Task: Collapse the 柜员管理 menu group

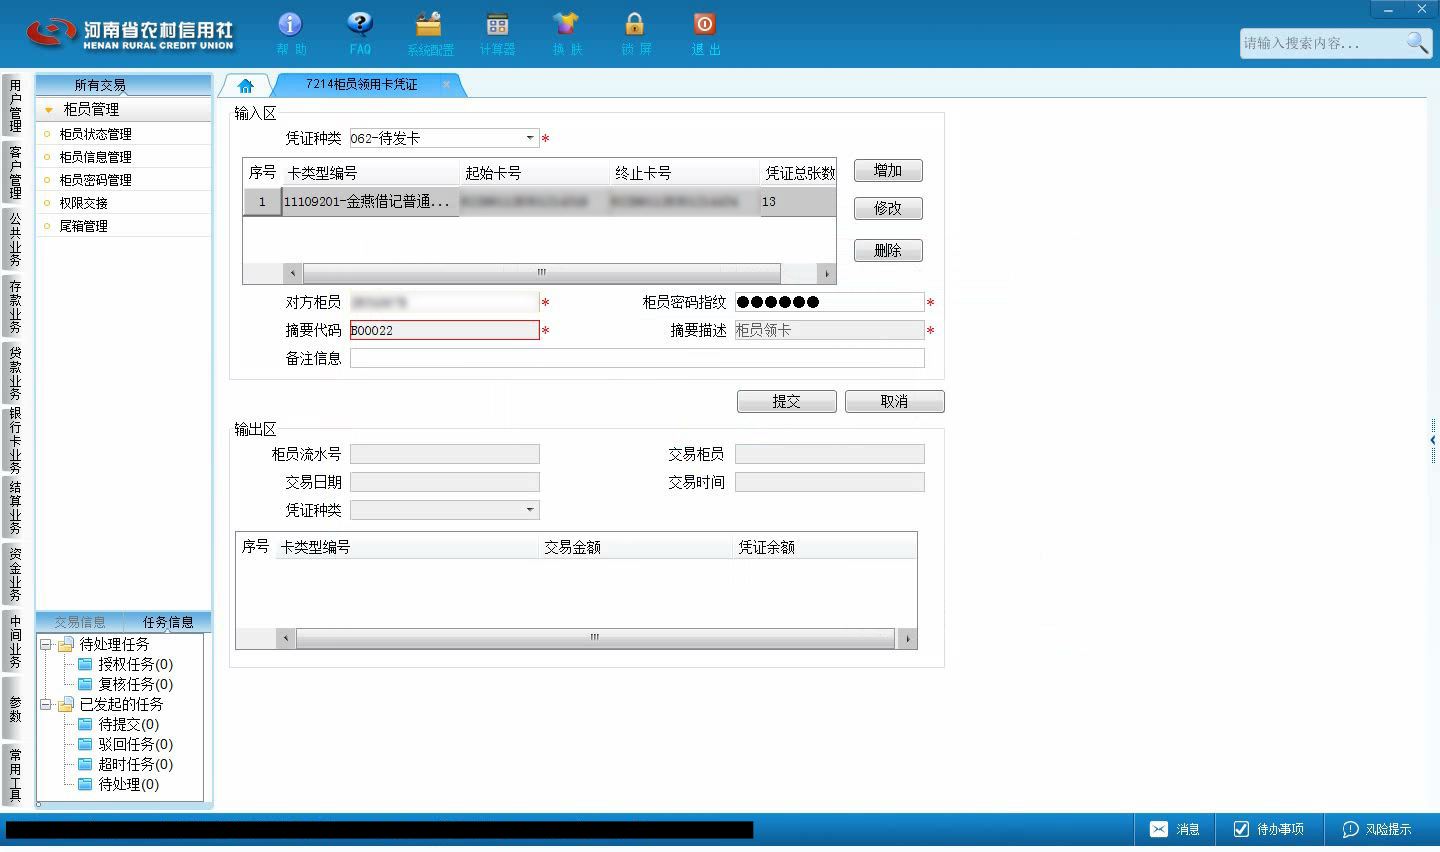Action: click(x=48, y=110)
